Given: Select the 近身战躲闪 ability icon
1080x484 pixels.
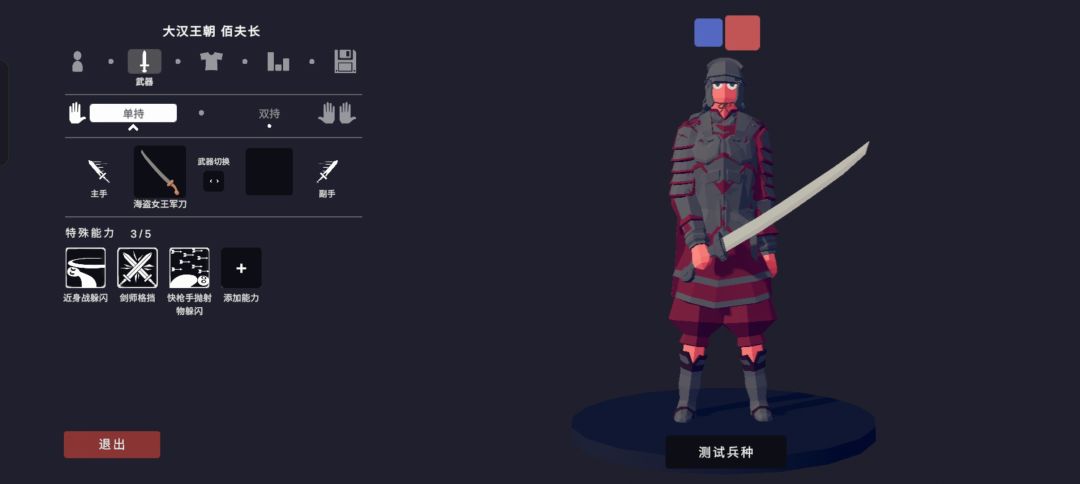Looking at the screenshot, I should (x=85, y=268).
